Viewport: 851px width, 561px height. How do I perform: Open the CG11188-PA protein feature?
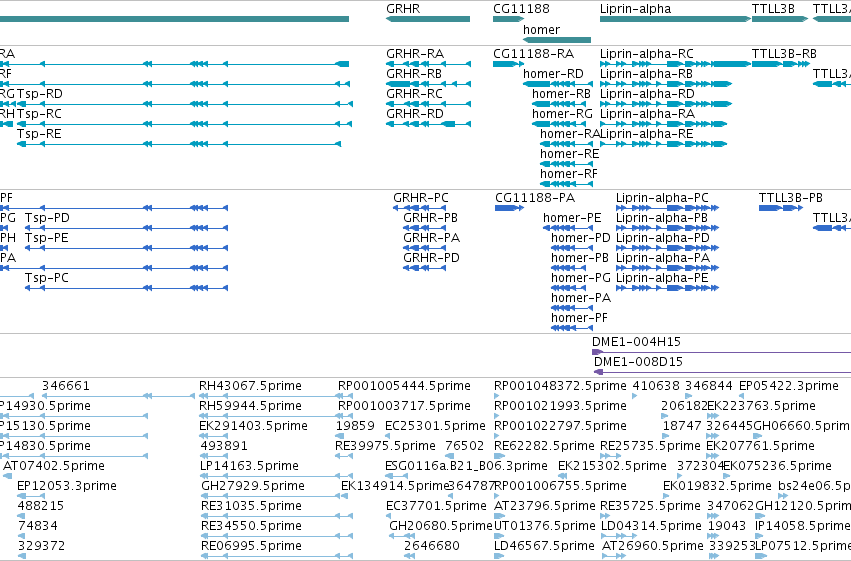coord(535,198)
